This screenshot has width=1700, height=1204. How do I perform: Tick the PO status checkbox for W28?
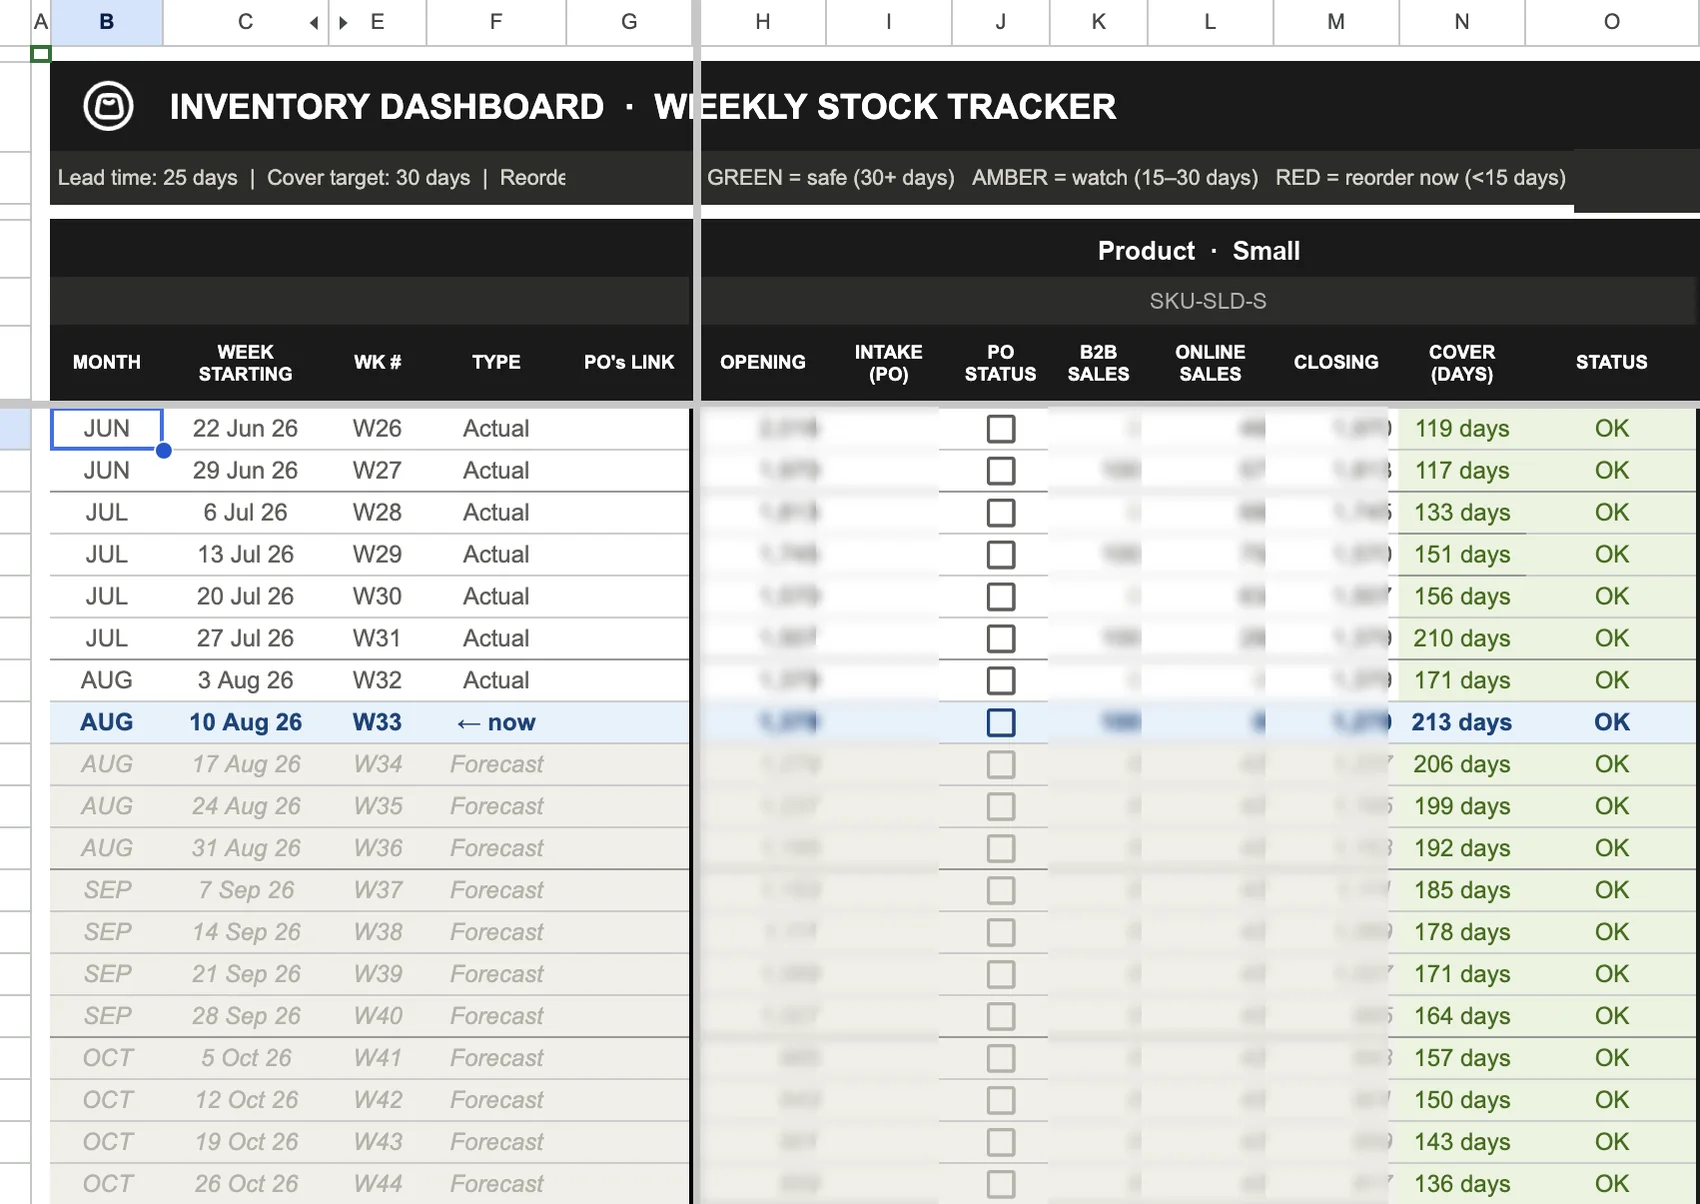1000,513
